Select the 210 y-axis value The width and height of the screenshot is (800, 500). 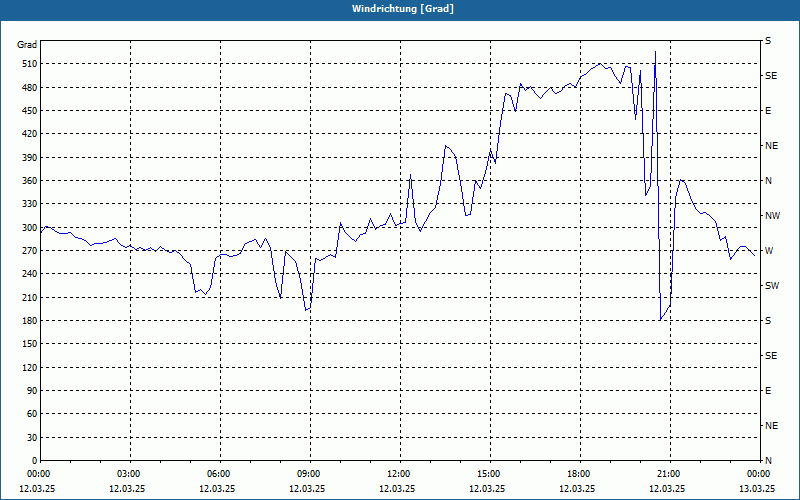point(31,297)
